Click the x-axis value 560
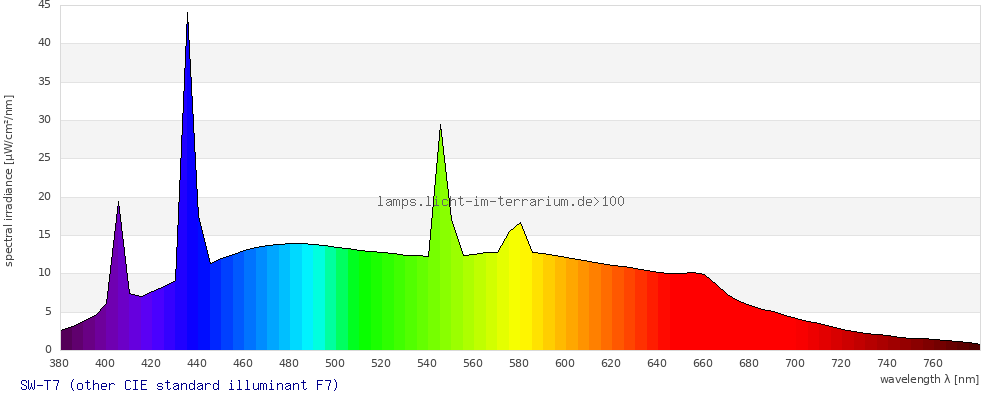This screenshot has height=400, width=1000. click(x=473, y=364)
